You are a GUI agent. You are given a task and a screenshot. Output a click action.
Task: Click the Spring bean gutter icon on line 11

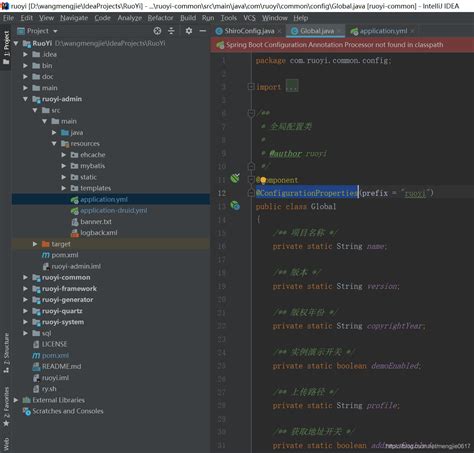pos(235,178)
